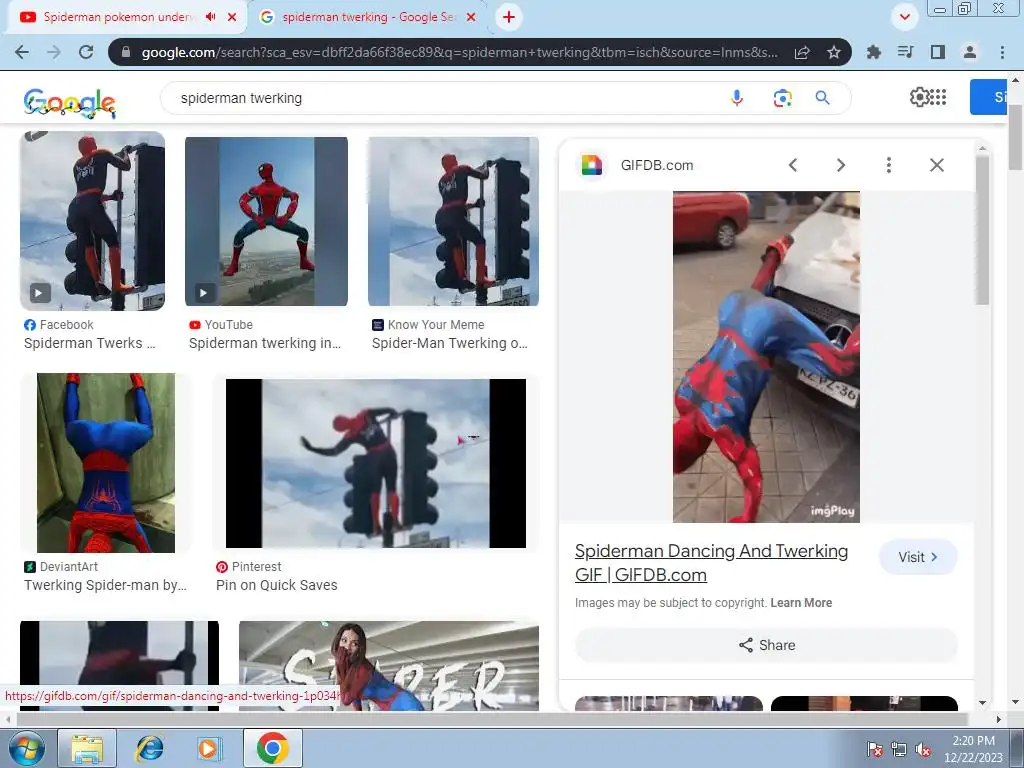Click the Share button
The height and width of the screenshot is (768, 1024).
pyautogui.click(x=767, y=645)
